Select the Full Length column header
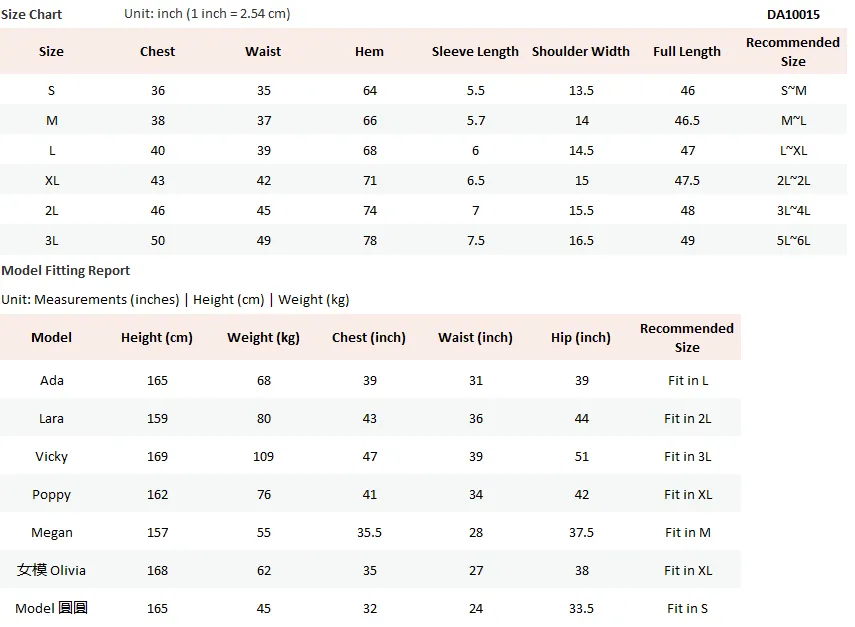Screen dimensions: 855x627 pos(687,52)
